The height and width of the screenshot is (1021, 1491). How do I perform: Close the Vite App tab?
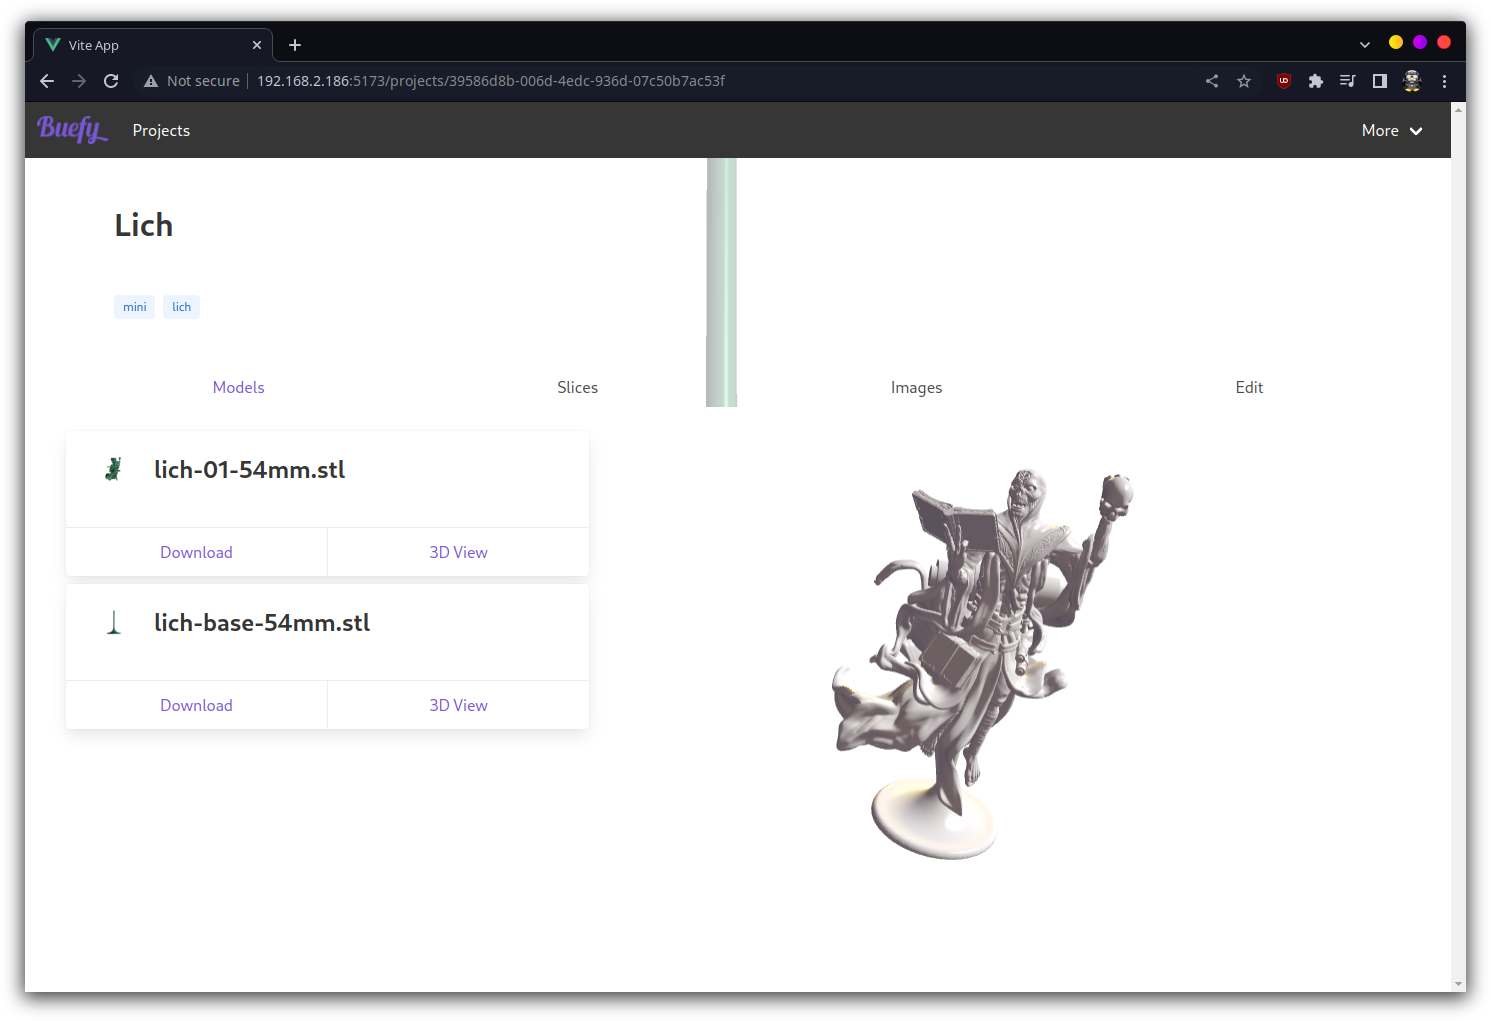[x=257, y=45]
